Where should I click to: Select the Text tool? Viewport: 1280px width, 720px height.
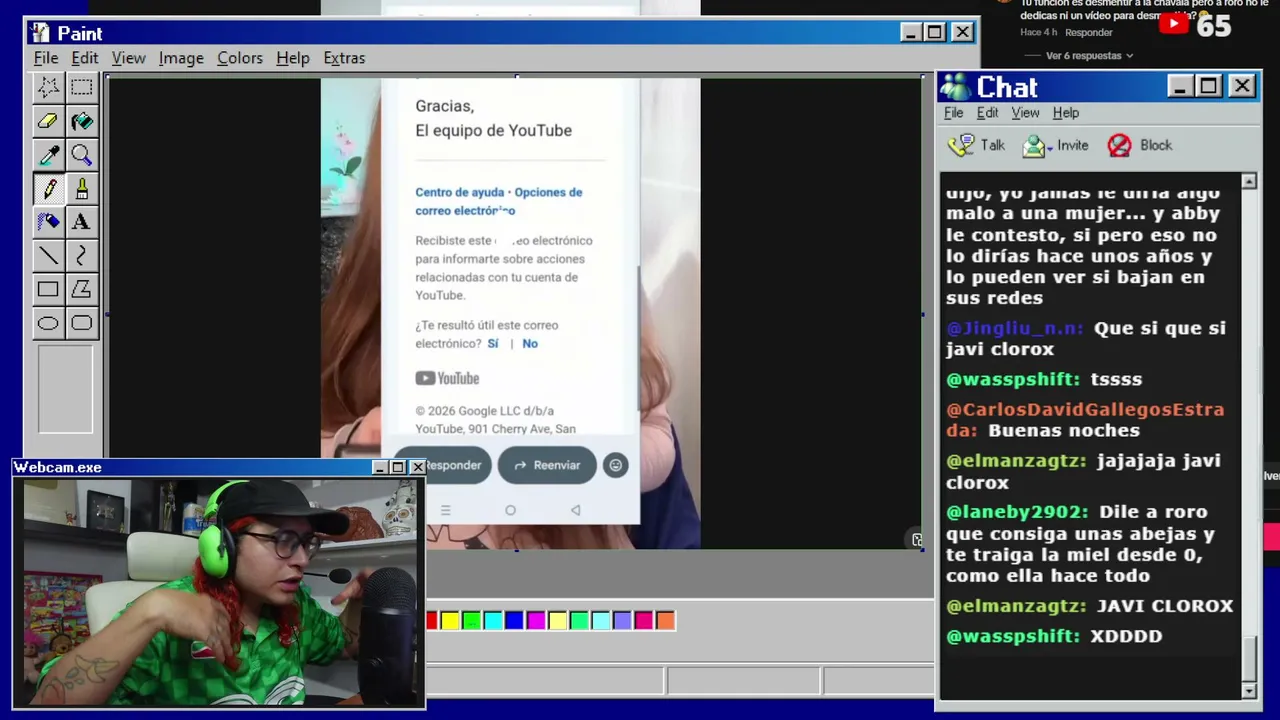click(82, 222)
